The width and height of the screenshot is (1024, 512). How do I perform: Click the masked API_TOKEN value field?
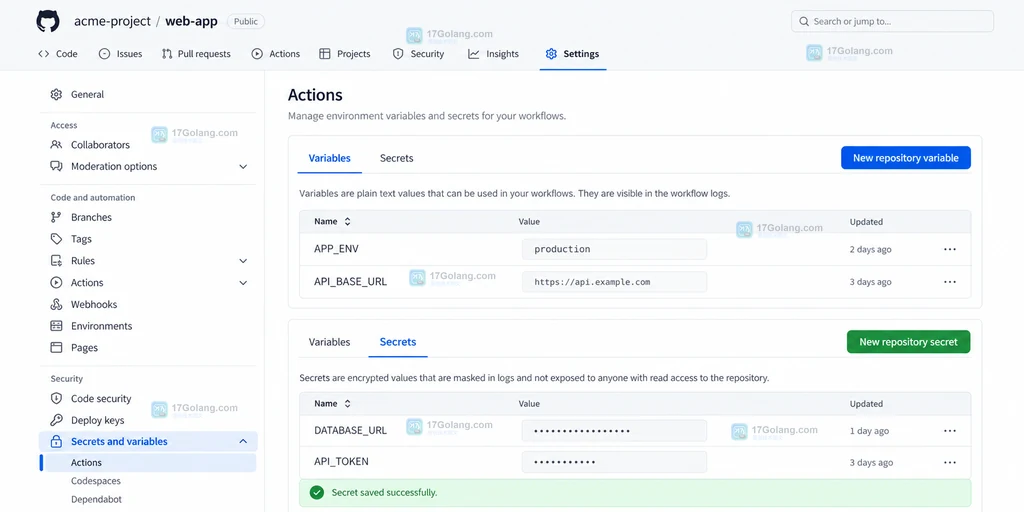coord(614,462)
